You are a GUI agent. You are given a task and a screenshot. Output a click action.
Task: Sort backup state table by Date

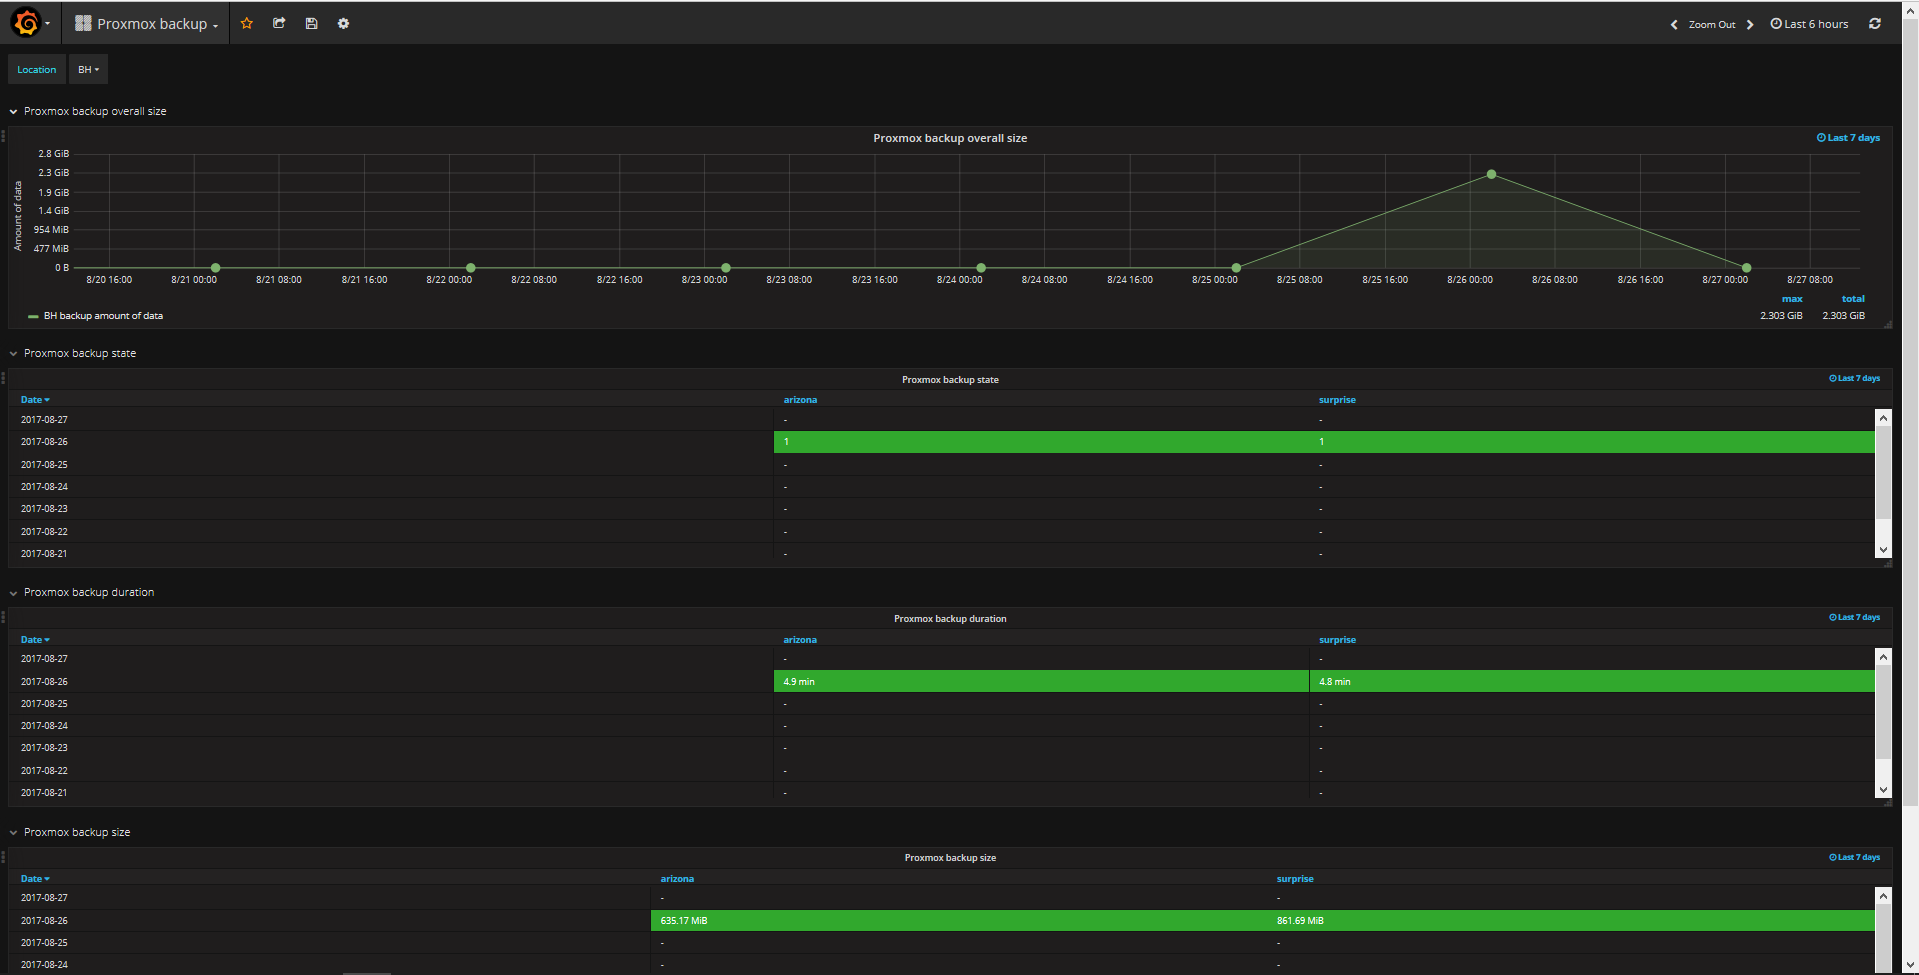35,400
